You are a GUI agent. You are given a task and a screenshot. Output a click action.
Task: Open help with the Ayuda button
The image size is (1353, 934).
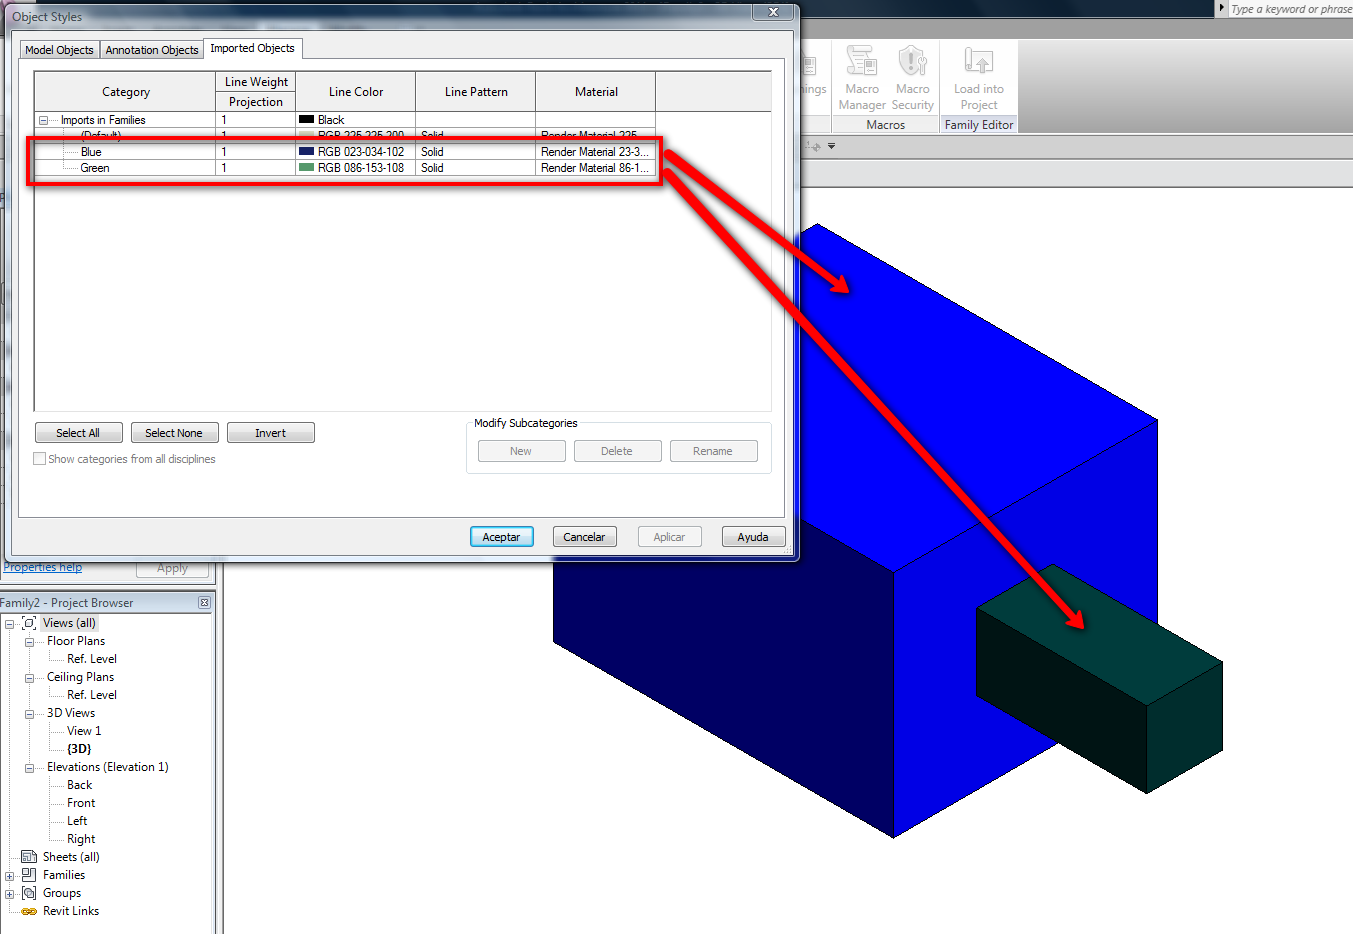coord(753,537)
